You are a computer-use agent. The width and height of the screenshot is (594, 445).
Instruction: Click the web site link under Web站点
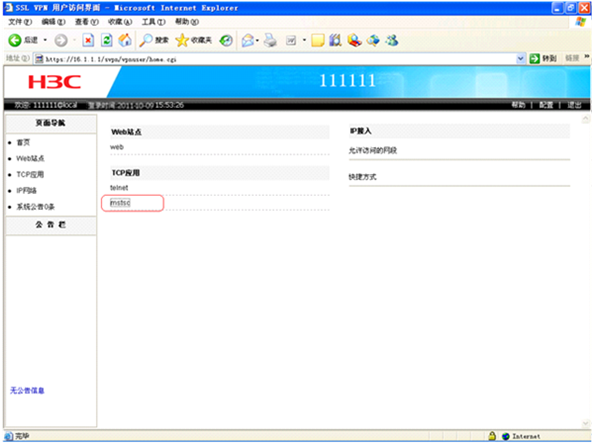(x=117, y=147)
